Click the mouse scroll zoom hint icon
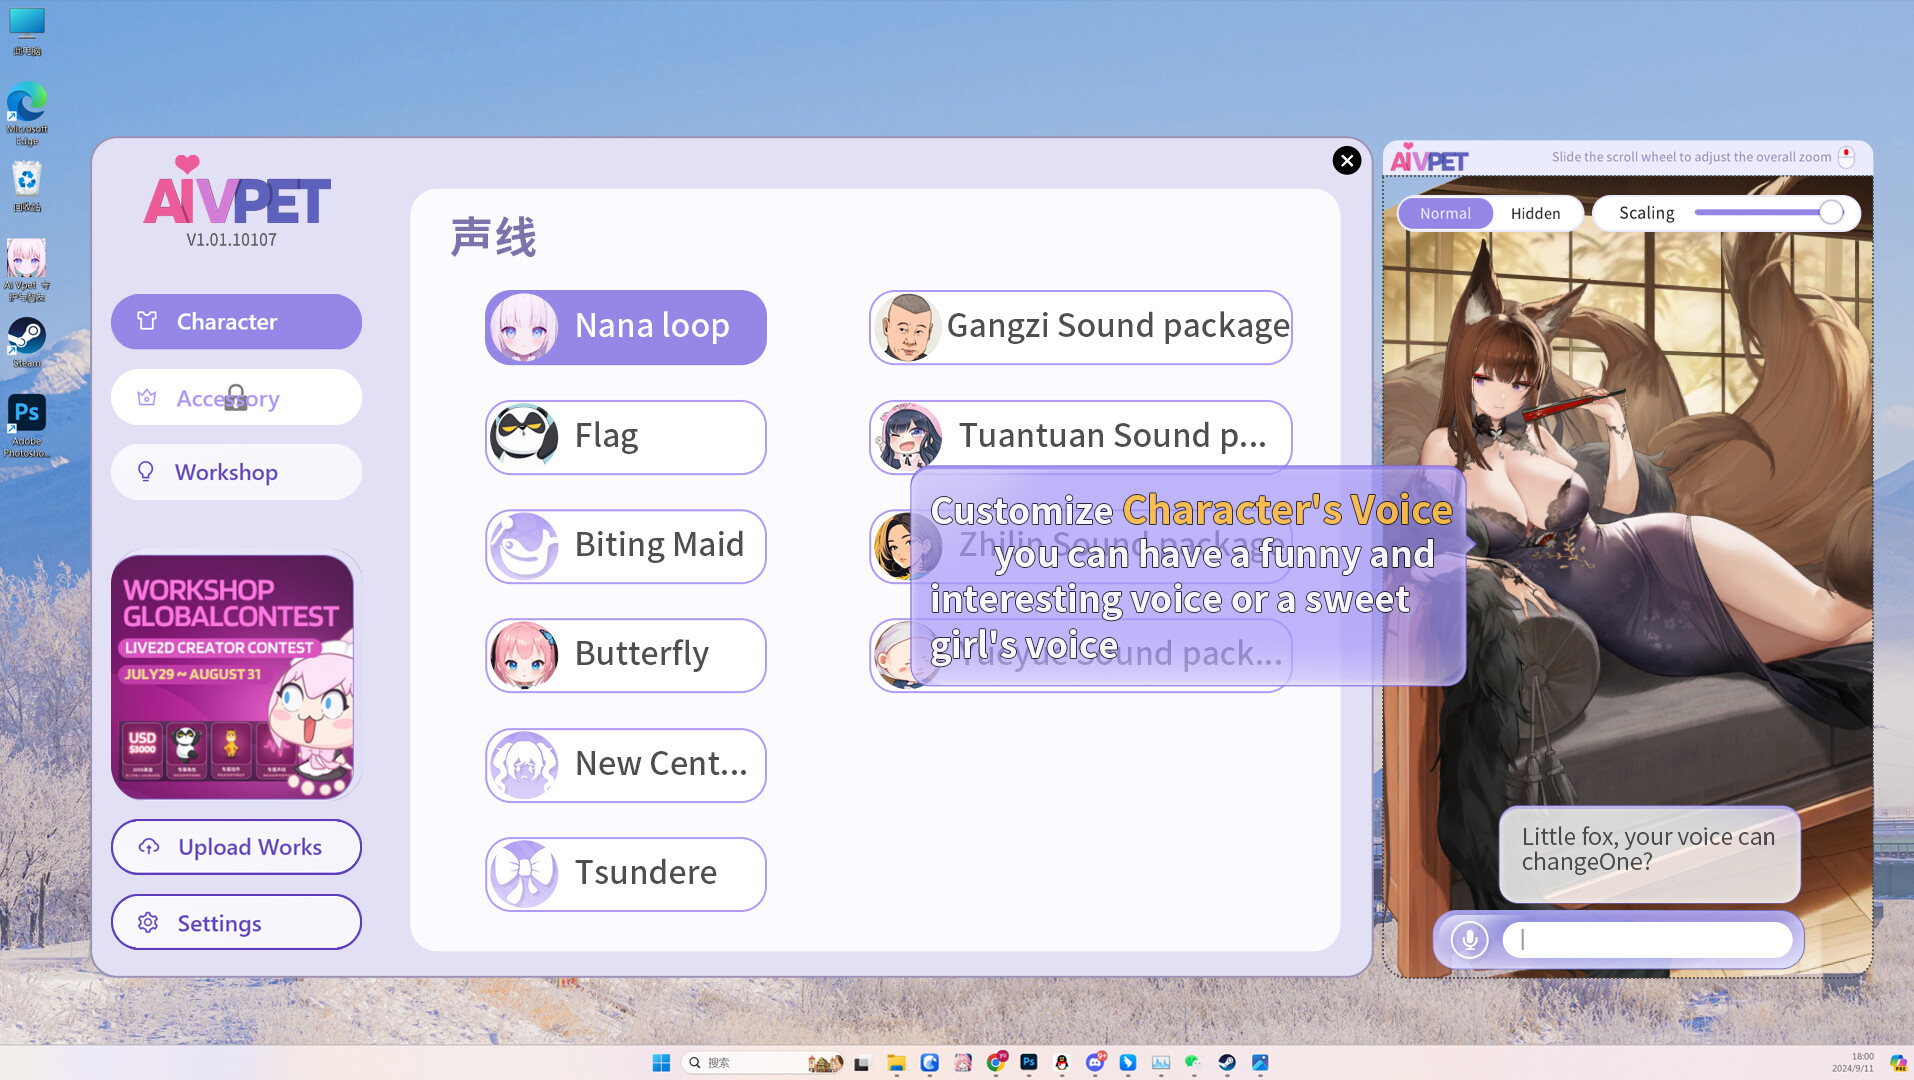The image size is (1914, 1080). pos(1845,157)
